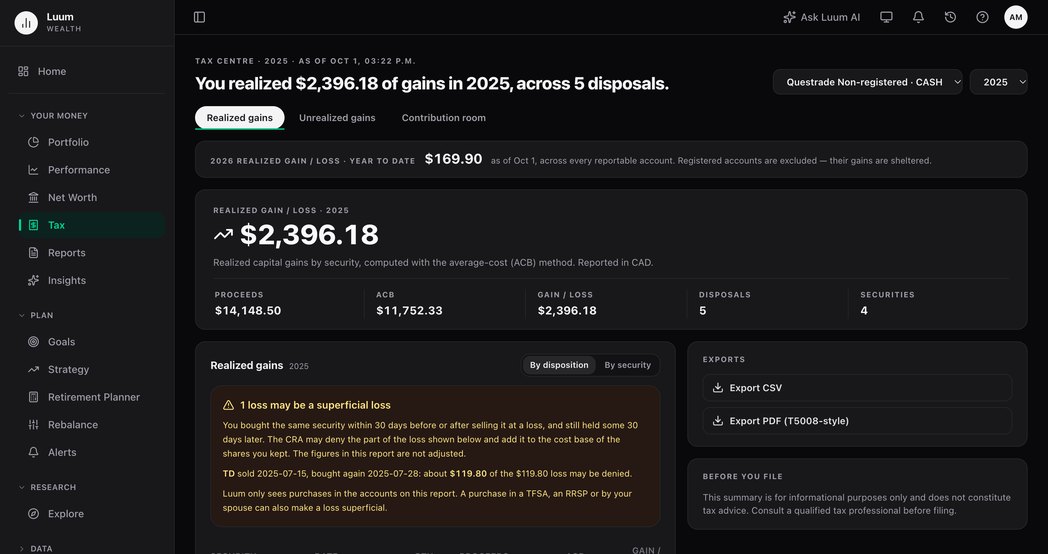Click the ACB value $11,752.33
The height and width of the screenshot is (554, 1048).
[x=409, y=311]
